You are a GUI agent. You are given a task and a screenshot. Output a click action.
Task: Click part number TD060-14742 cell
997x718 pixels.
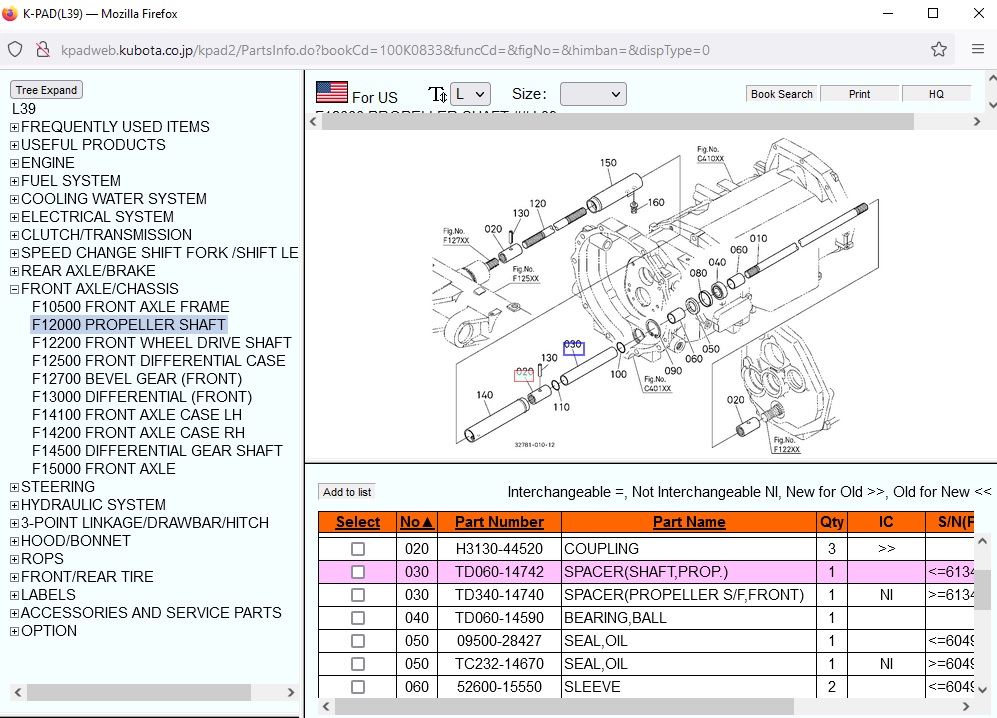499,572
